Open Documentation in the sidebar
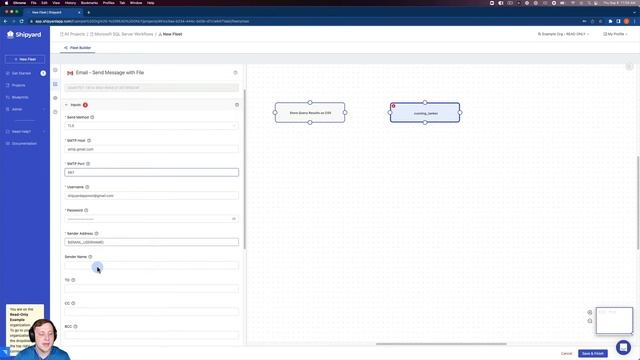The image size is (640, 360). pyautogui.click(x=24, y=144)
